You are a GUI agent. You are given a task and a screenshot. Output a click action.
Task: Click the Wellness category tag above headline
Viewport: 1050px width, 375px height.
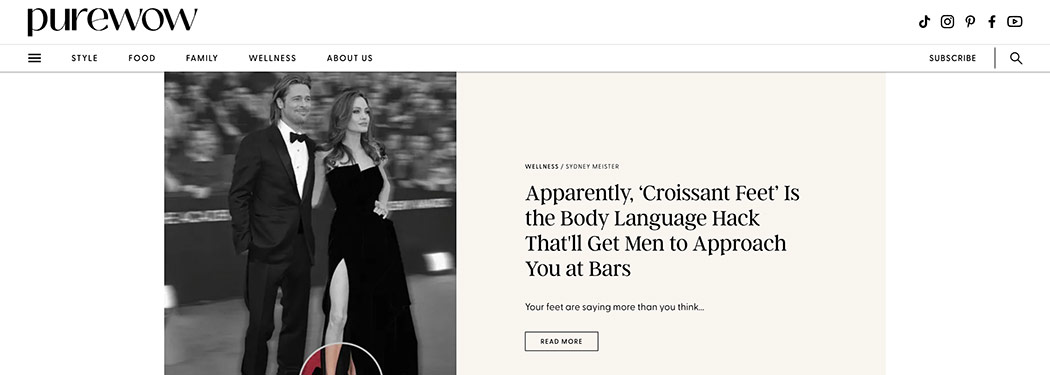click(541, 167)
